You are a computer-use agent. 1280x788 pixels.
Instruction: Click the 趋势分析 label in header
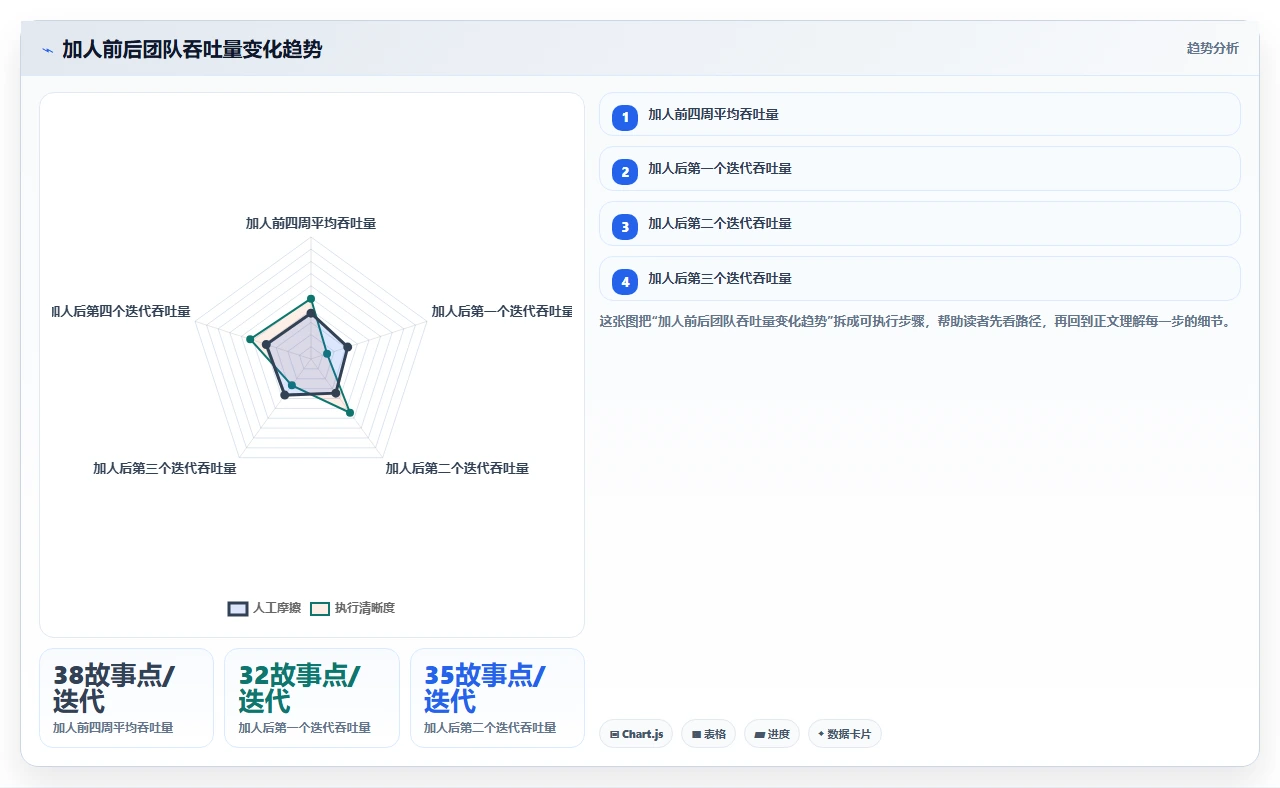(1212, 48)
